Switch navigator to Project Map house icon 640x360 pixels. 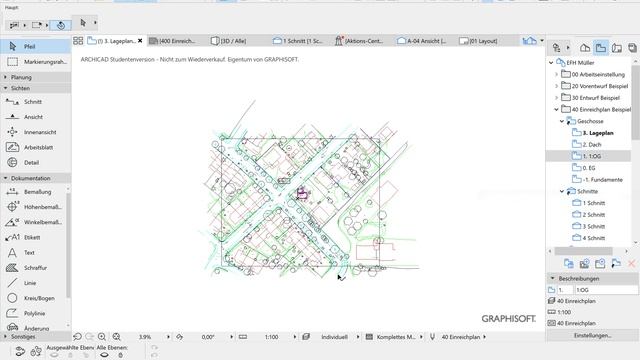pyautogui.click(x=585, y=48)
